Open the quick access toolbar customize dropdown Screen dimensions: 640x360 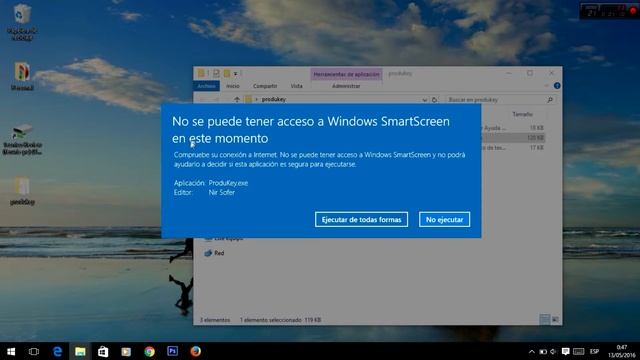[236, 74]
